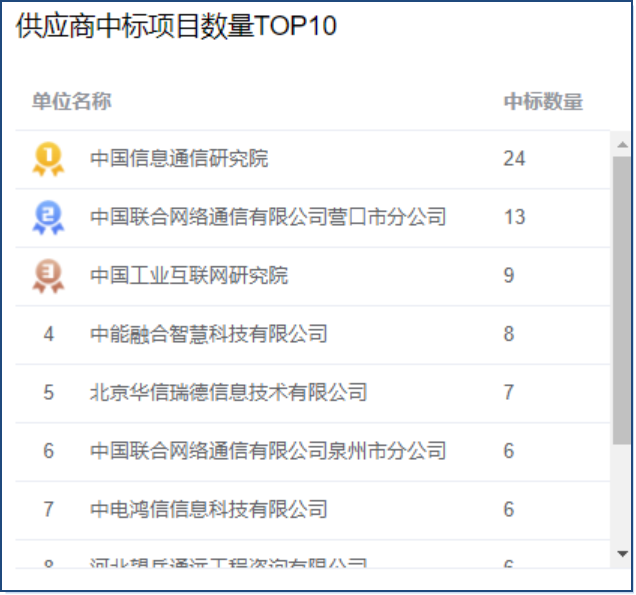Image resolution: width=636 pixels, height=595 pixels.
Task: Click bid count 6 for 中电鸿信
Action: tap(509, 509)
